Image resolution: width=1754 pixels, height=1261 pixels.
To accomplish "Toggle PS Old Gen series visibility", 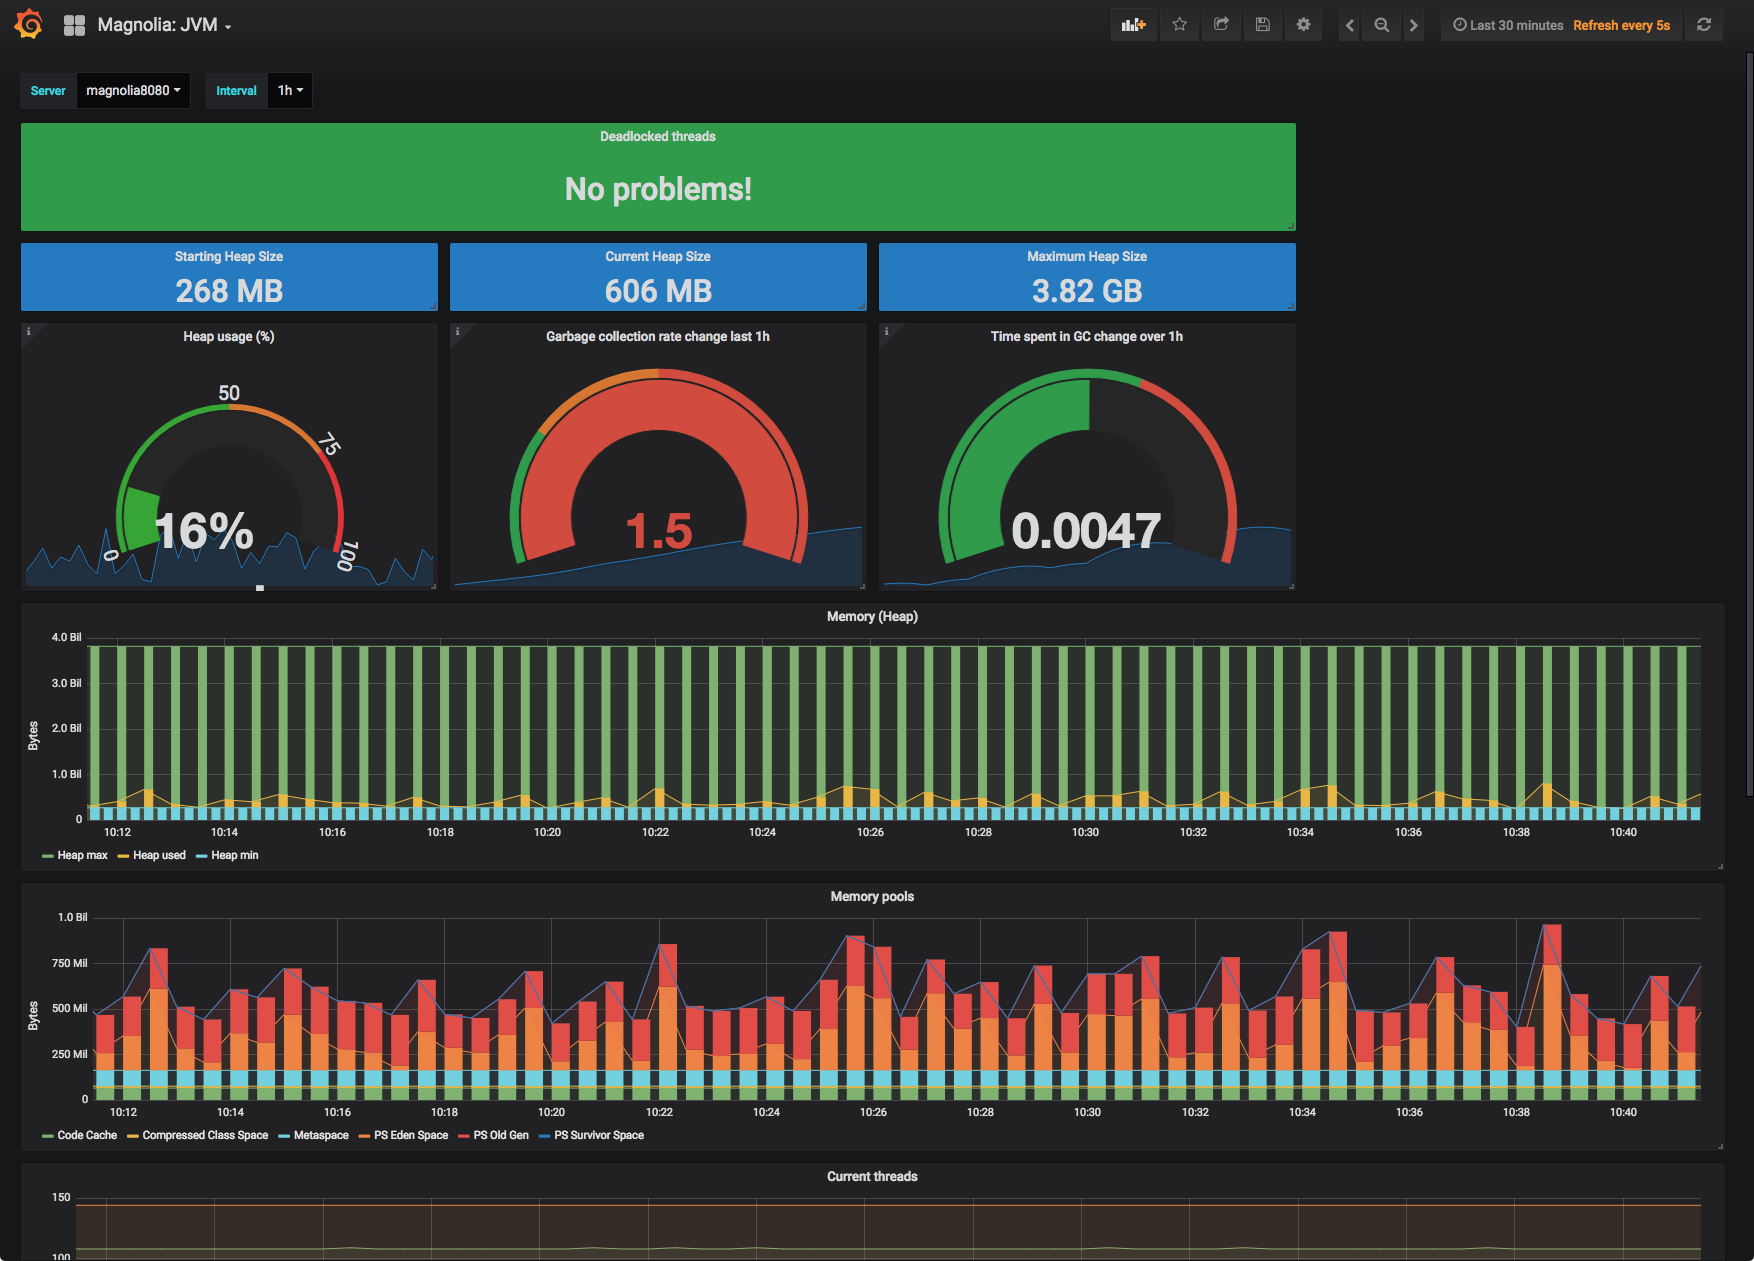I will 500,1135.
